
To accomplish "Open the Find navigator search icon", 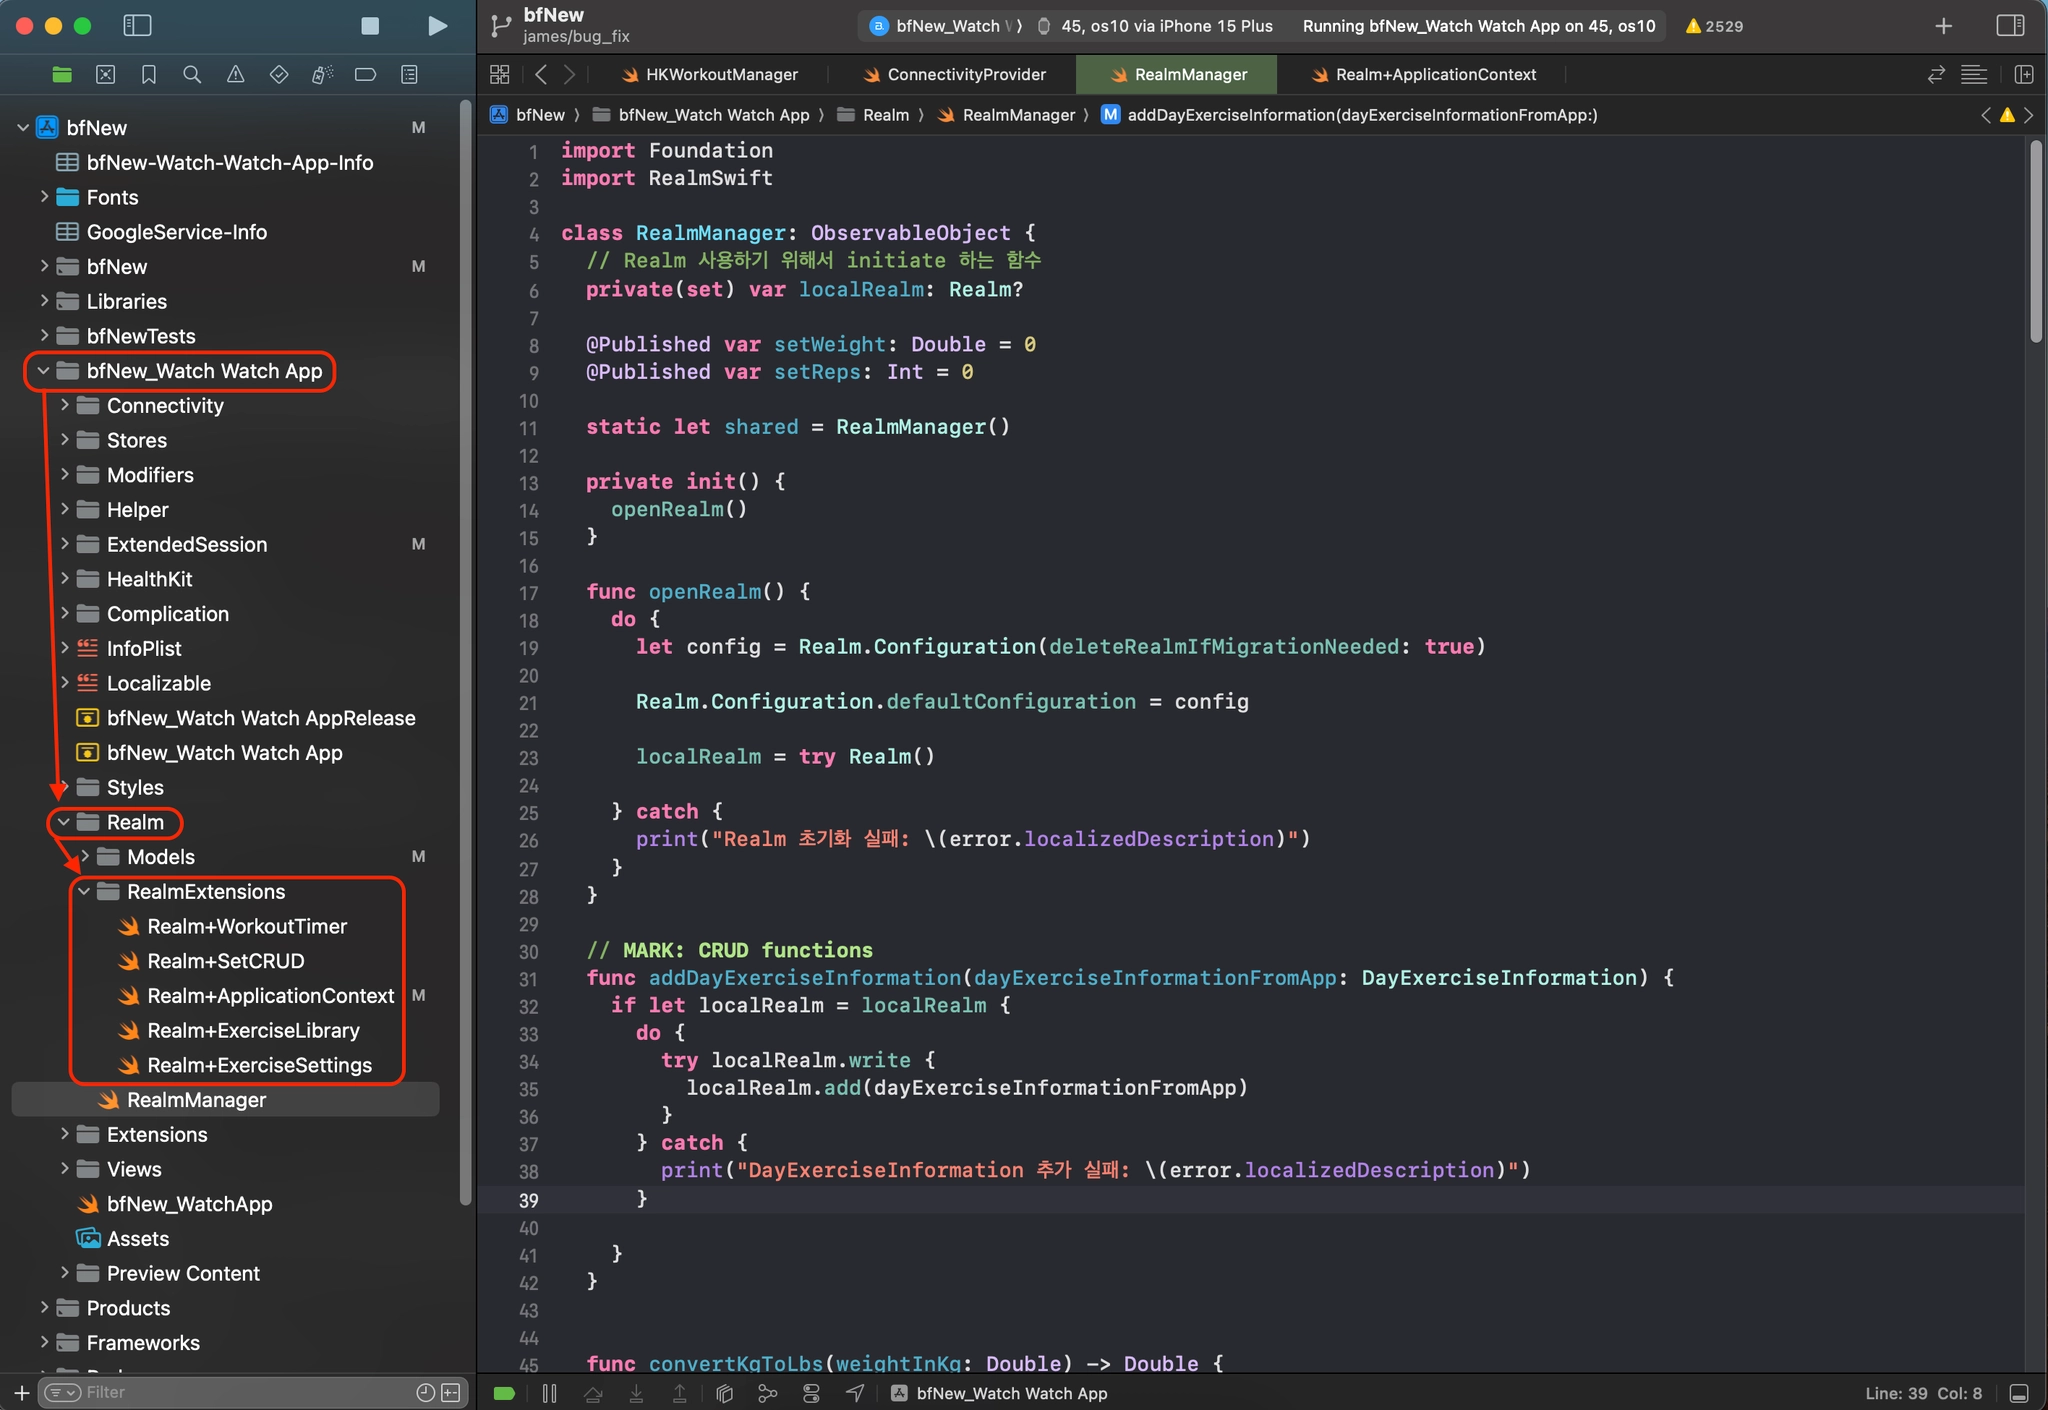I will coord(192,75).
